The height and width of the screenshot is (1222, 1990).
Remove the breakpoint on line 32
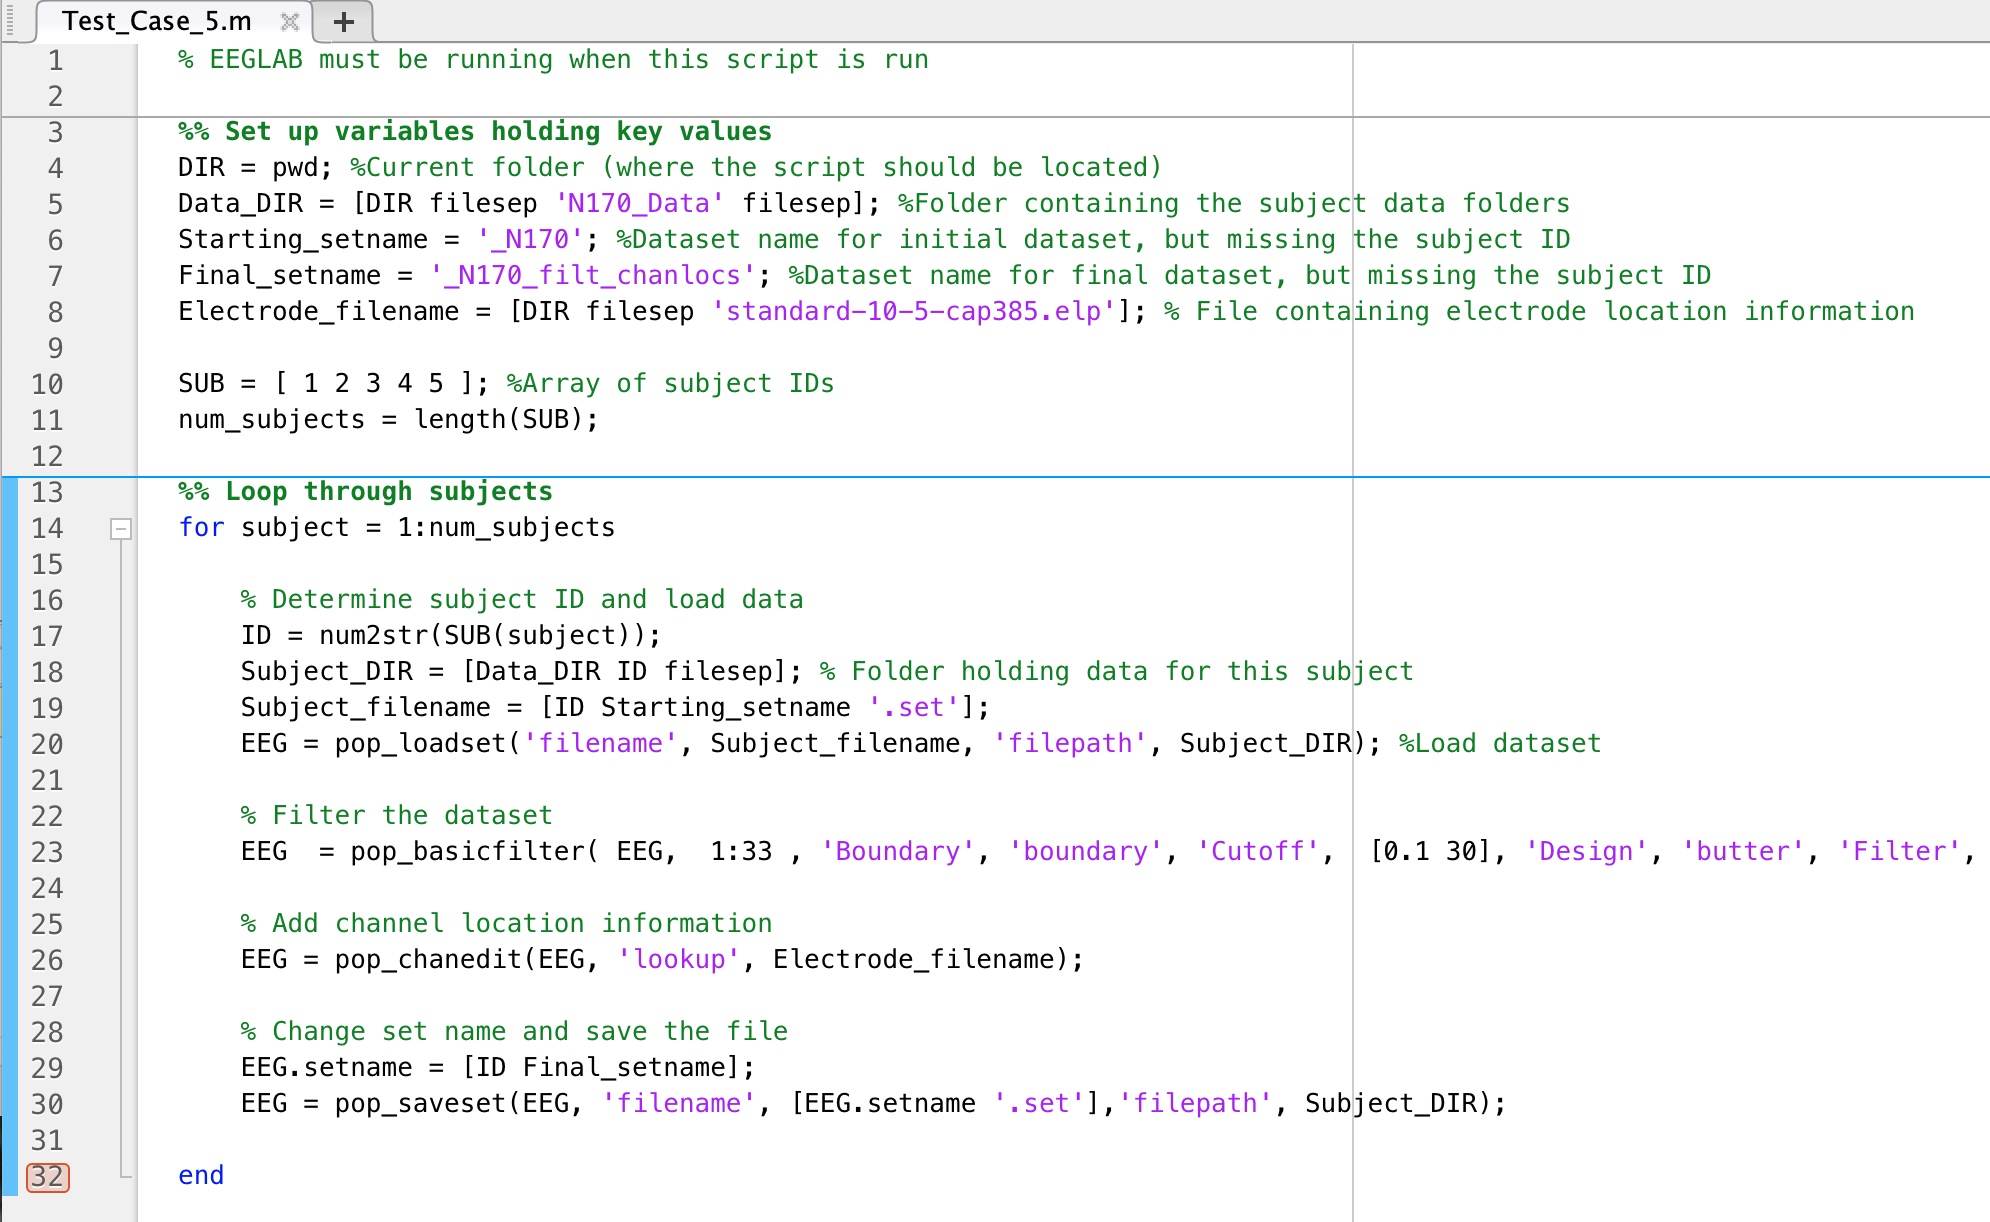click(47, 1176)
